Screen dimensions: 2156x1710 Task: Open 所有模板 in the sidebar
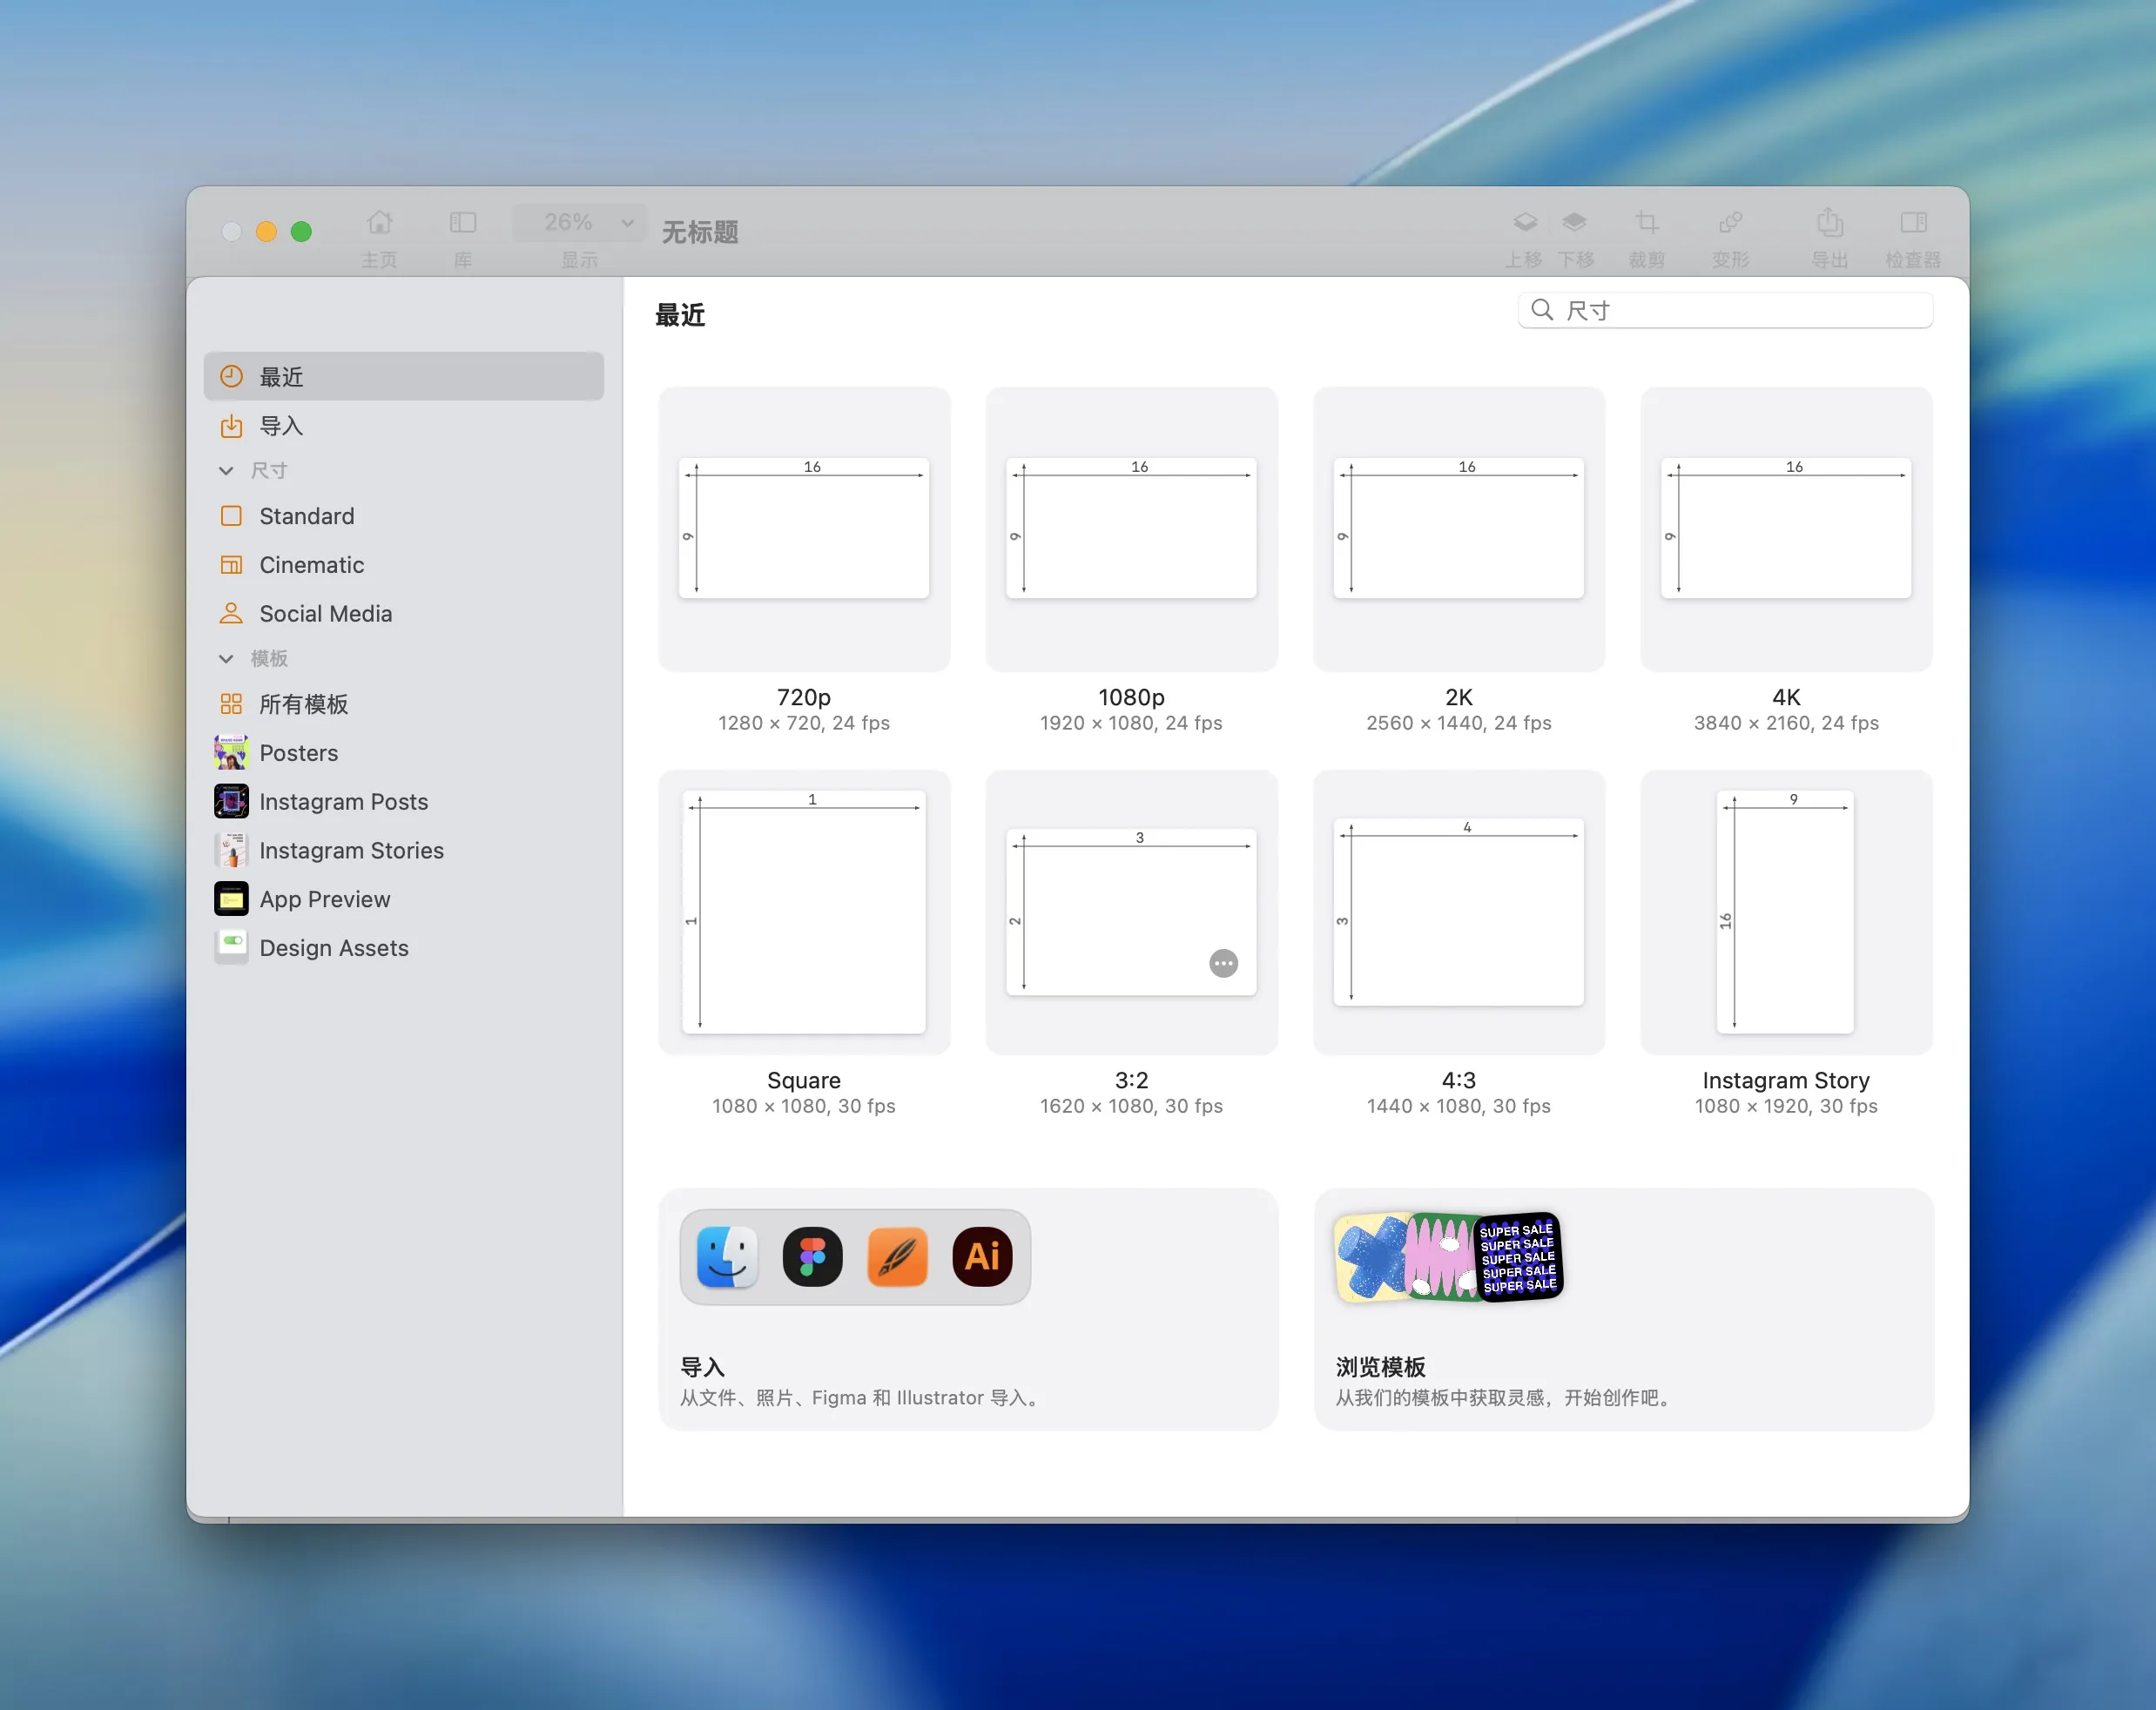coord(404,704)
